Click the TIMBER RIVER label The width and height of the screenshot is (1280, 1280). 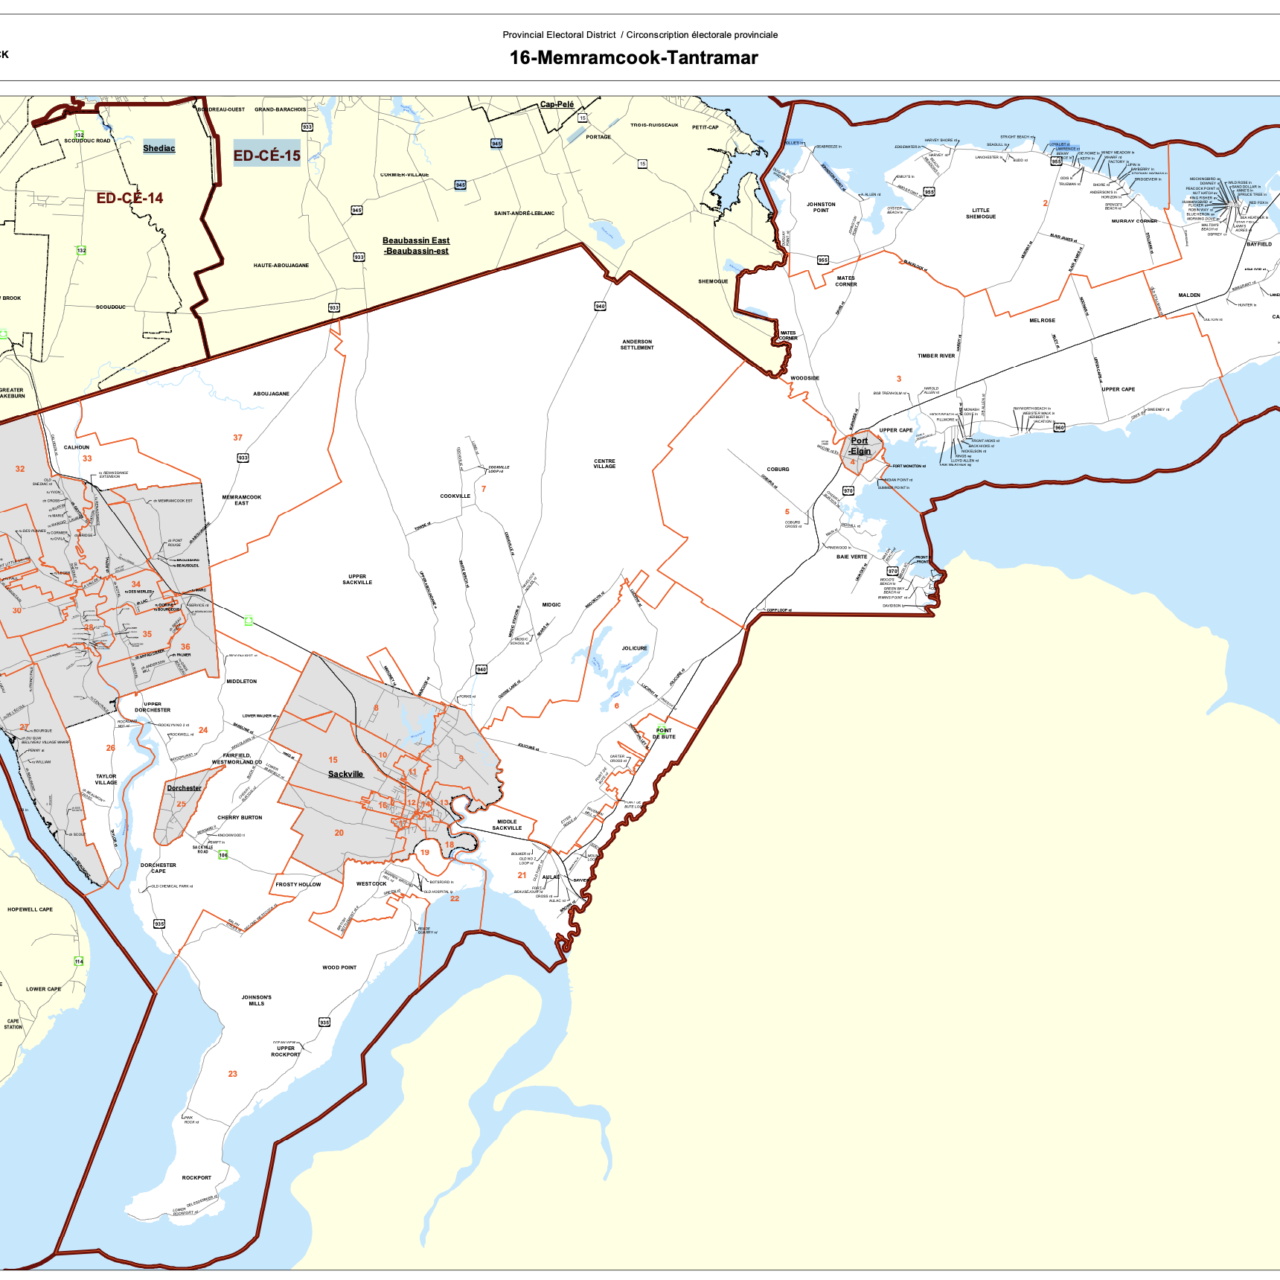coord(937,356)
